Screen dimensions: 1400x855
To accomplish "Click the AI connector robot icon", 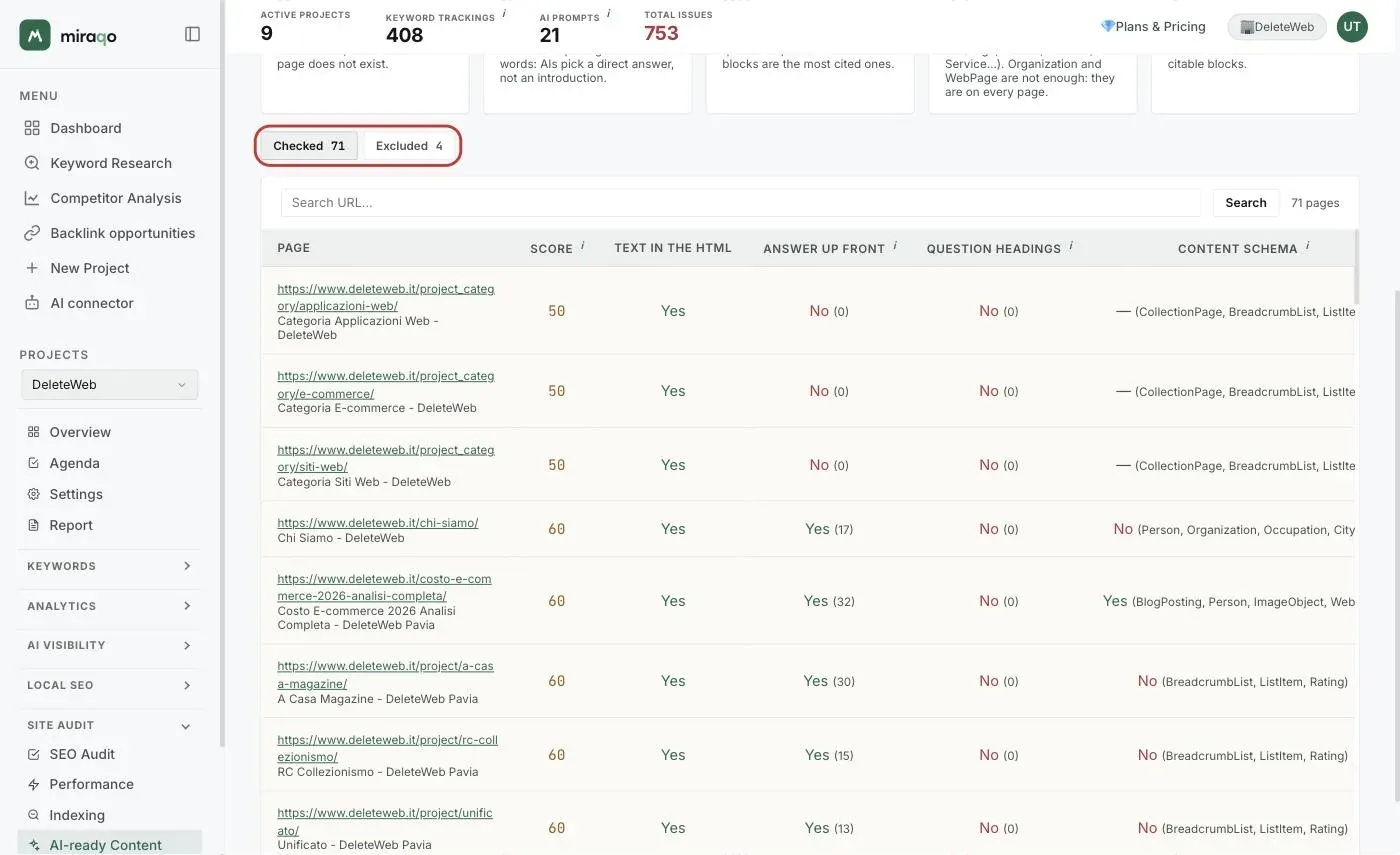I will click(32, 303).
